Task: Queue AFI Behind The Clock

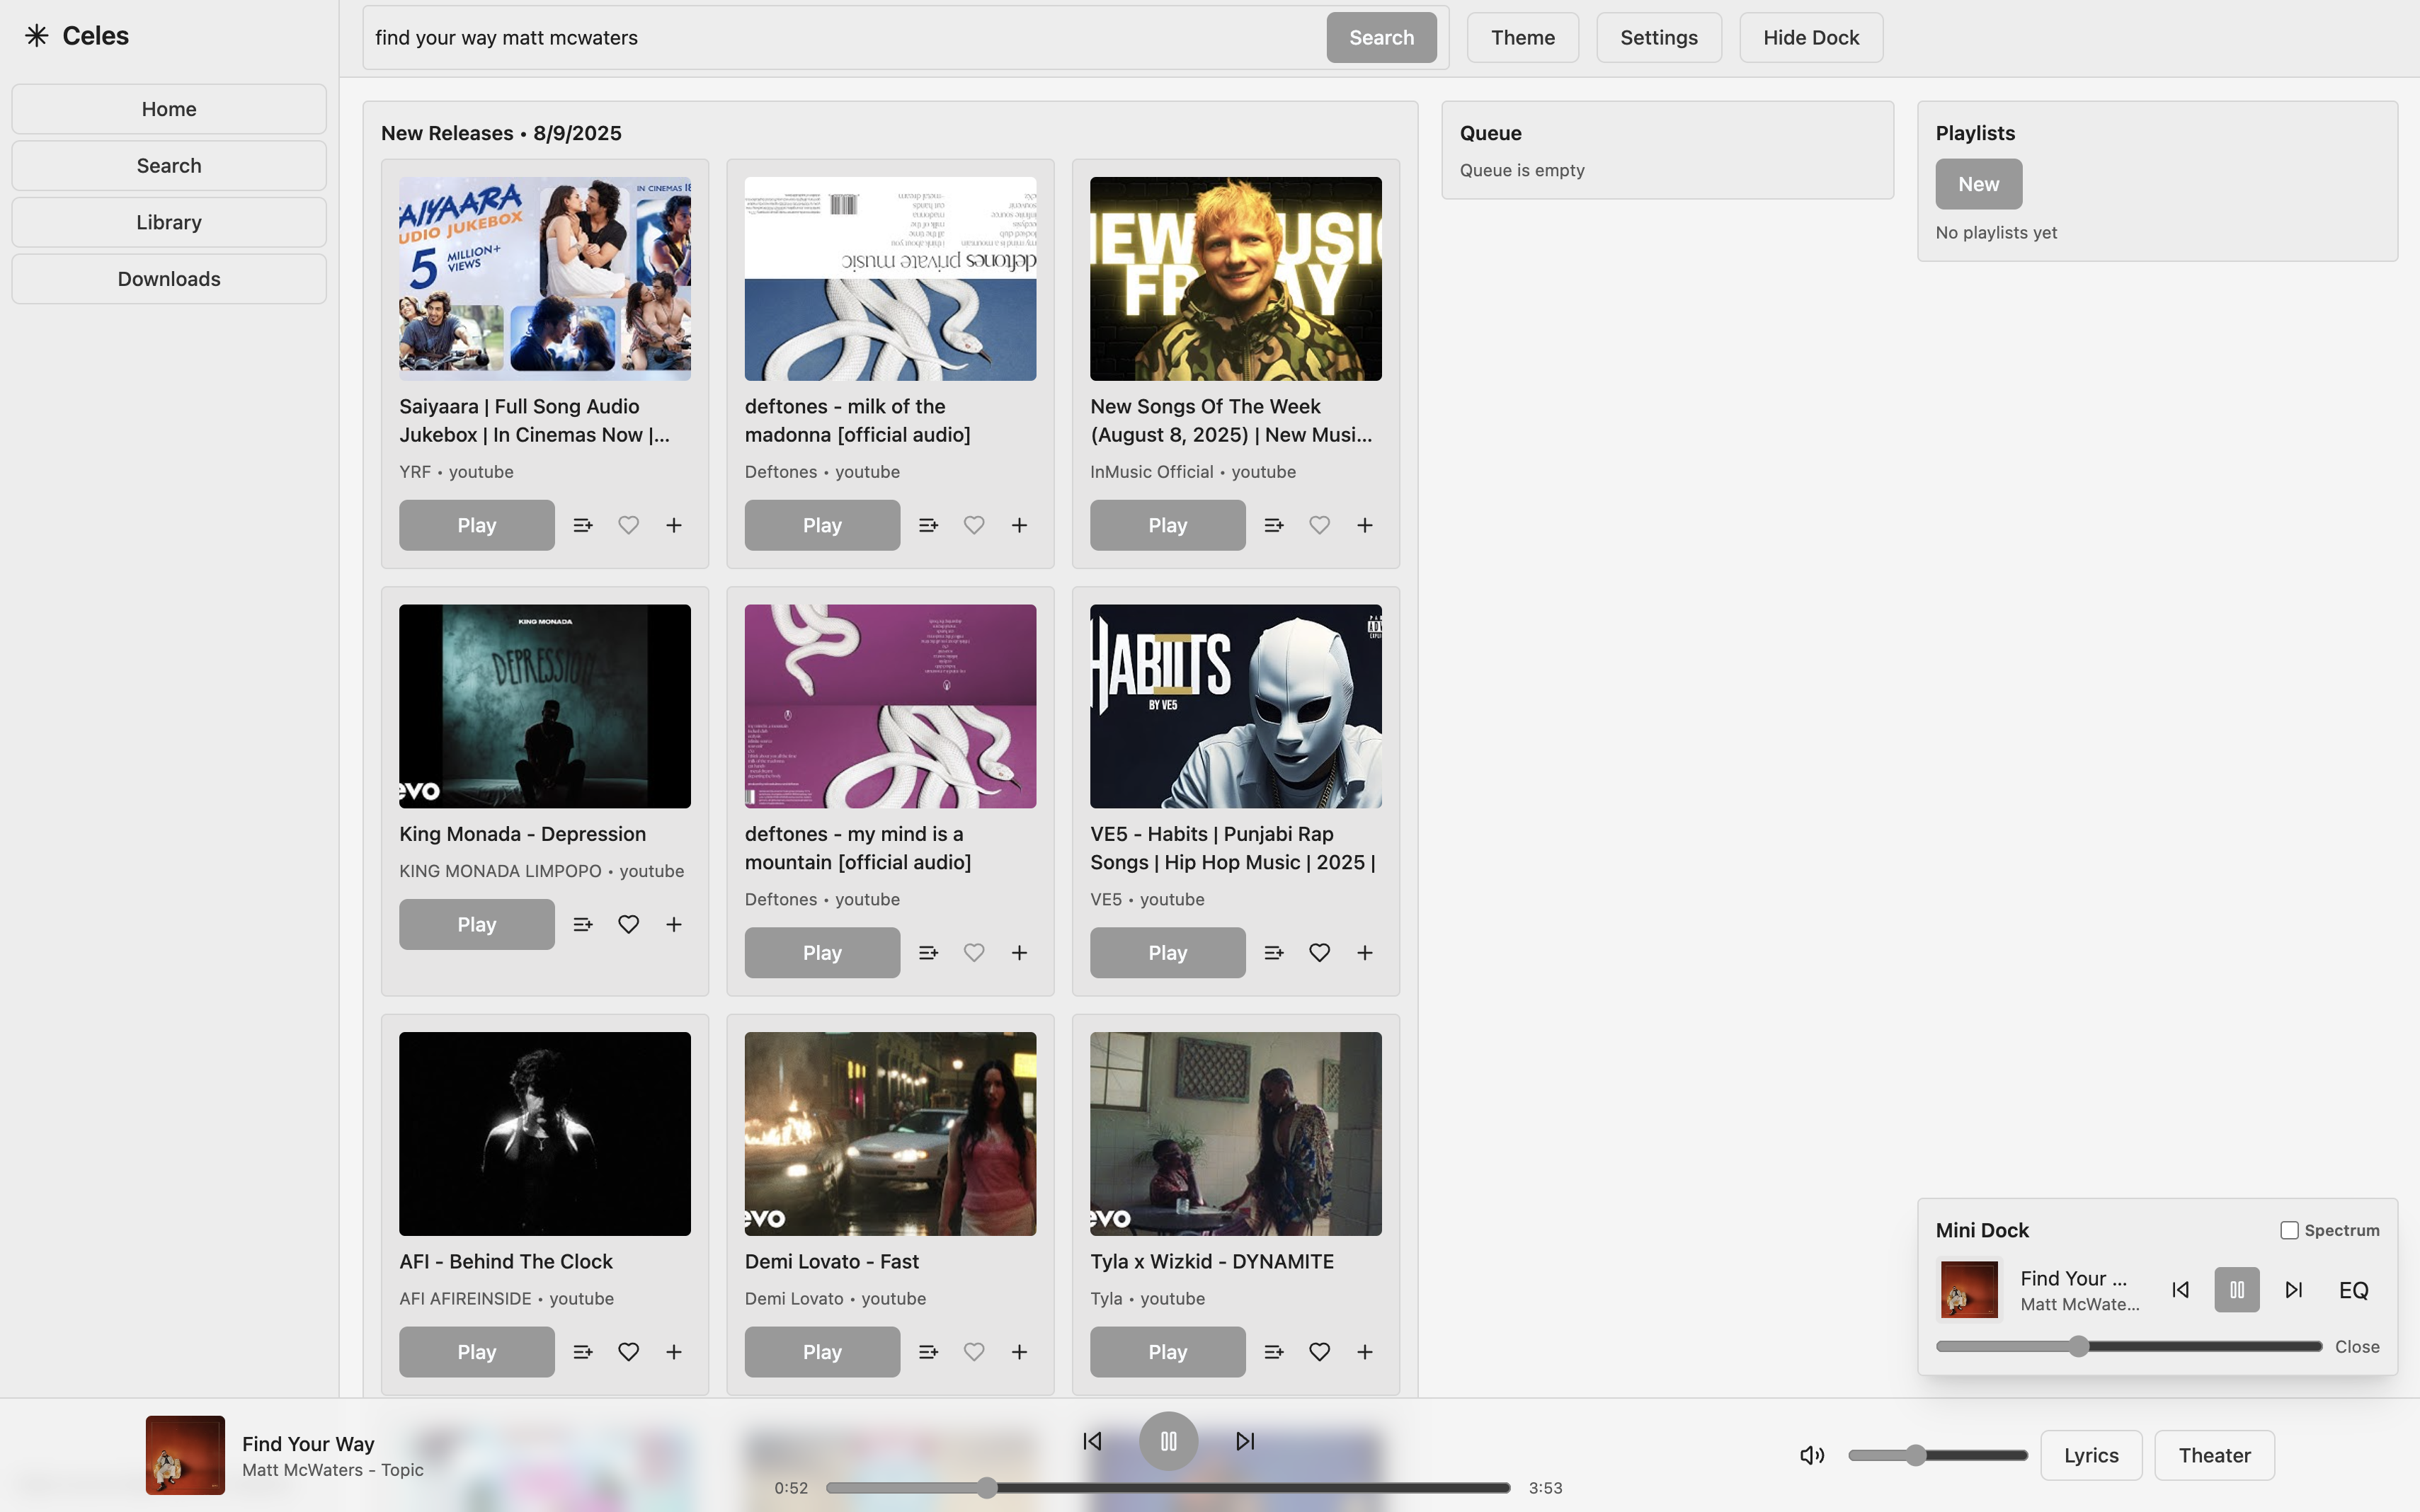Action: [583, 1352]
